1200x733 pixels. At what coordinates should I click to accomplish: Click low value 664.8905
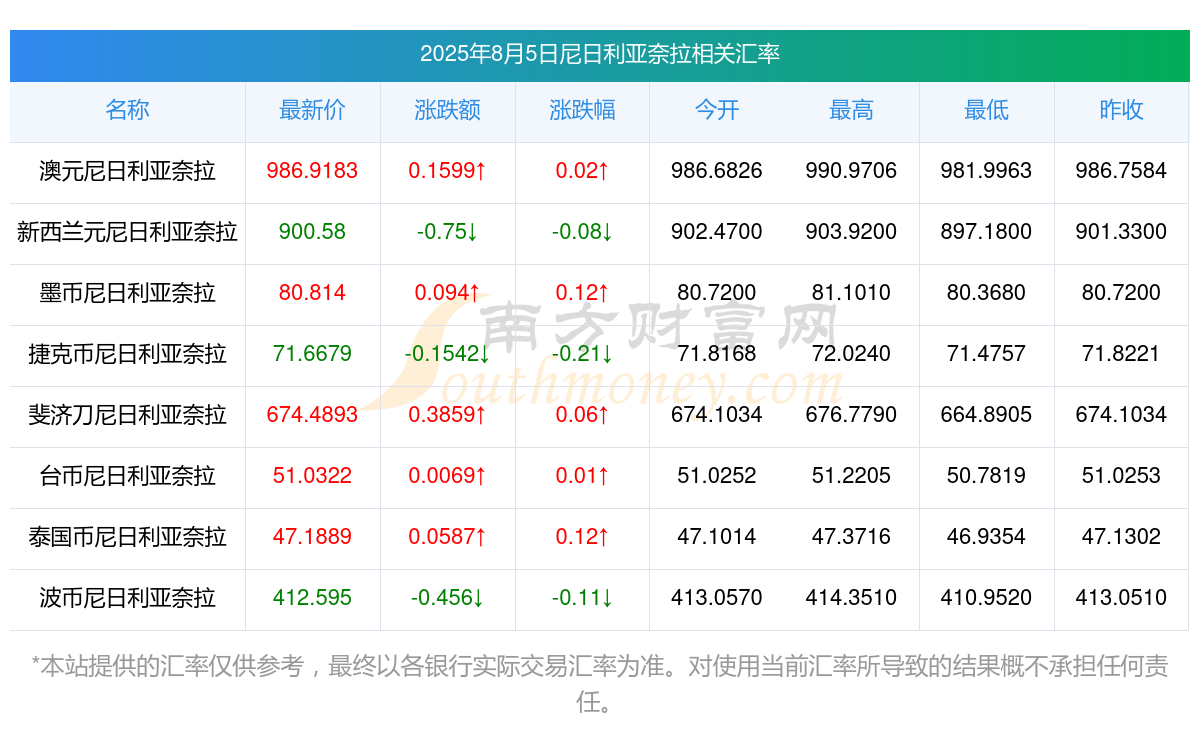(x=986, y=415)
